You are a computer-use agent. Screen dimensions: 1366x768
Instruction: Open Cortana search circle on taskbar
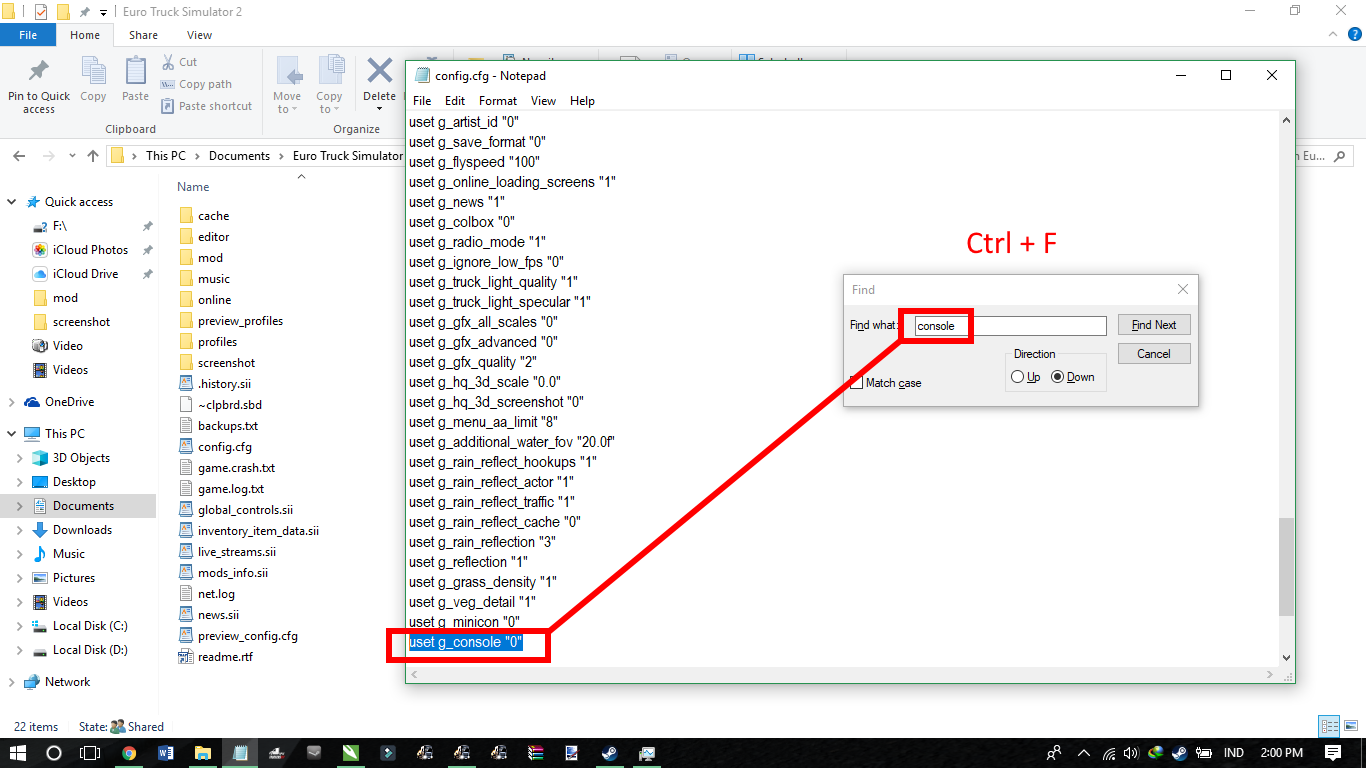pyautogui.click(x=54, y=753)
